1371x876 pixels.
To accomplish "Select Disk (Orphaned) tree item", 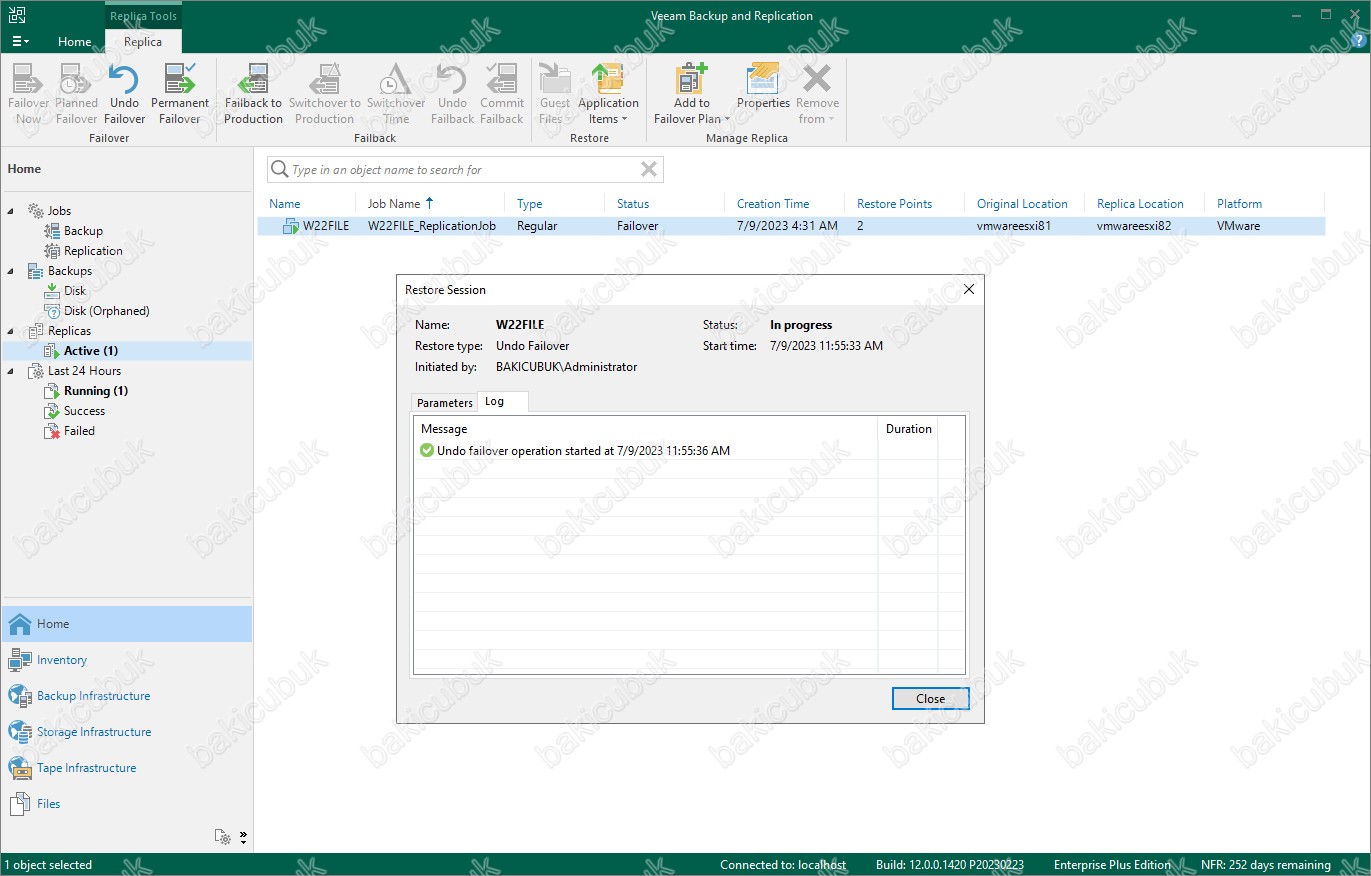I will (x=106, y=311).
